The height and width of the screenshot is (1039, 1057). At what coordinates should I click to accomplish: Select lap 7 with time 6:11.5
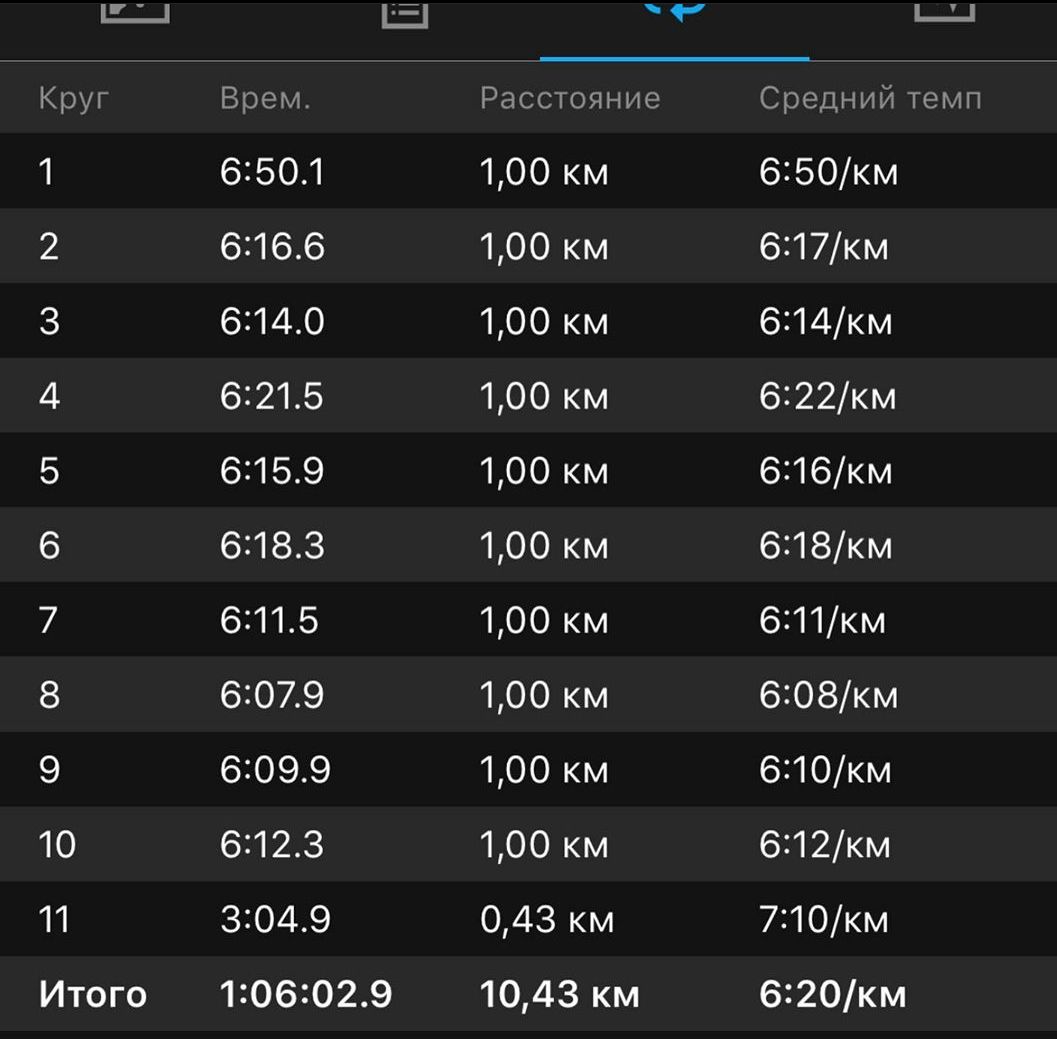coord(528,620)
